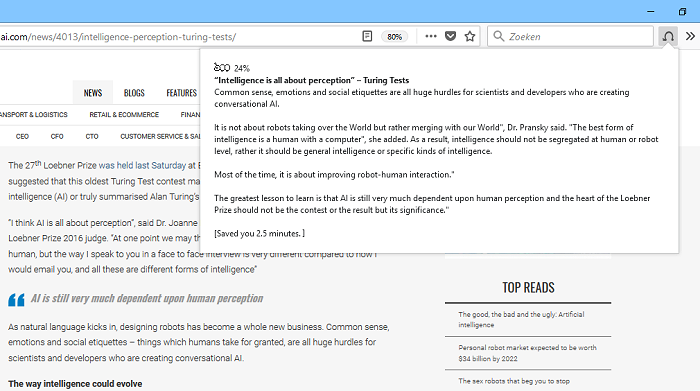Click article paragraph 'As natural language kicks in'
The image size is (700, 391).
[x=199, y=342]
